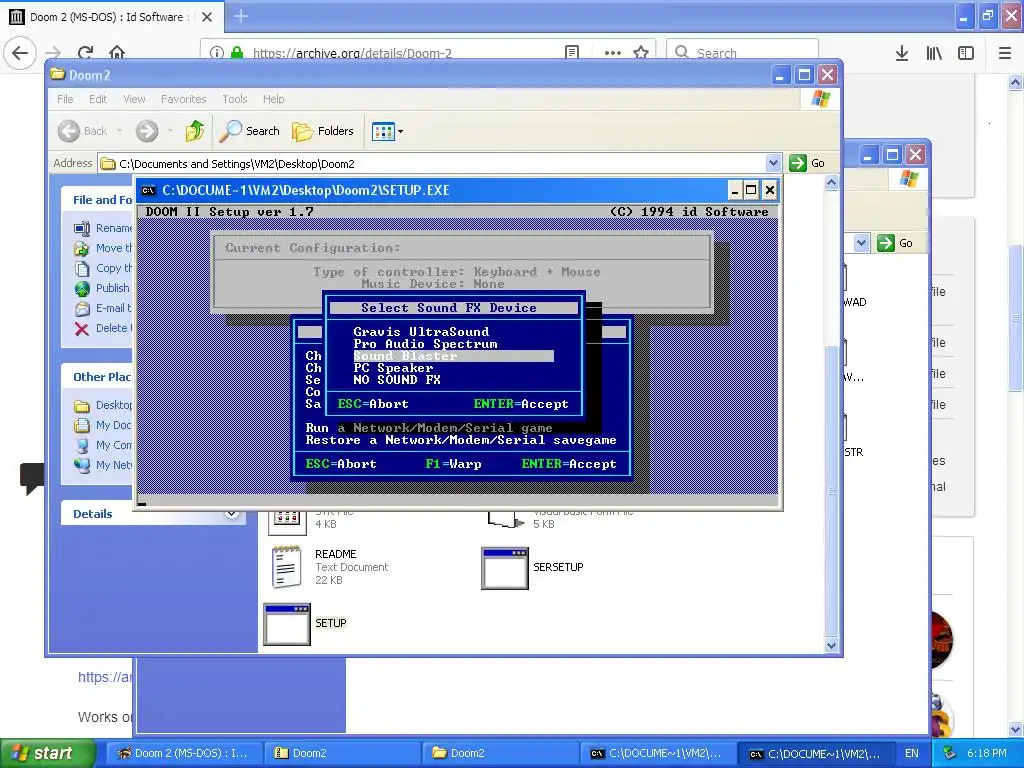Image resolution: width=1024 pixels, height=768 pixels.
Task: Open the Tools menu
Action: (234, 99)
